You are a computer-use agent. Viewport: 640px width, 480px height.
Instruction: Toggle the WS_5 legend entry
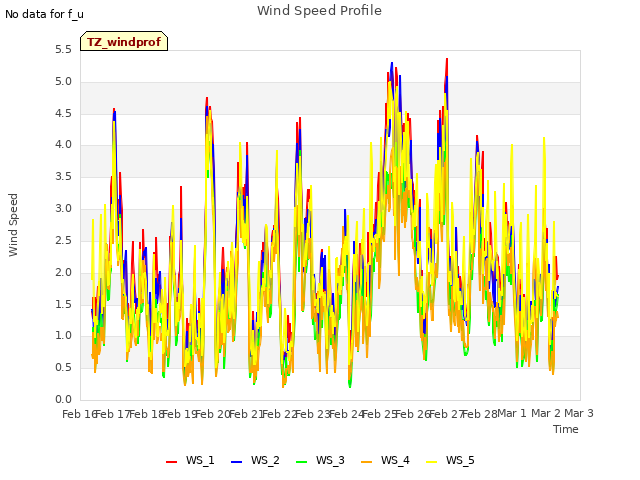(x=450, y=460)
